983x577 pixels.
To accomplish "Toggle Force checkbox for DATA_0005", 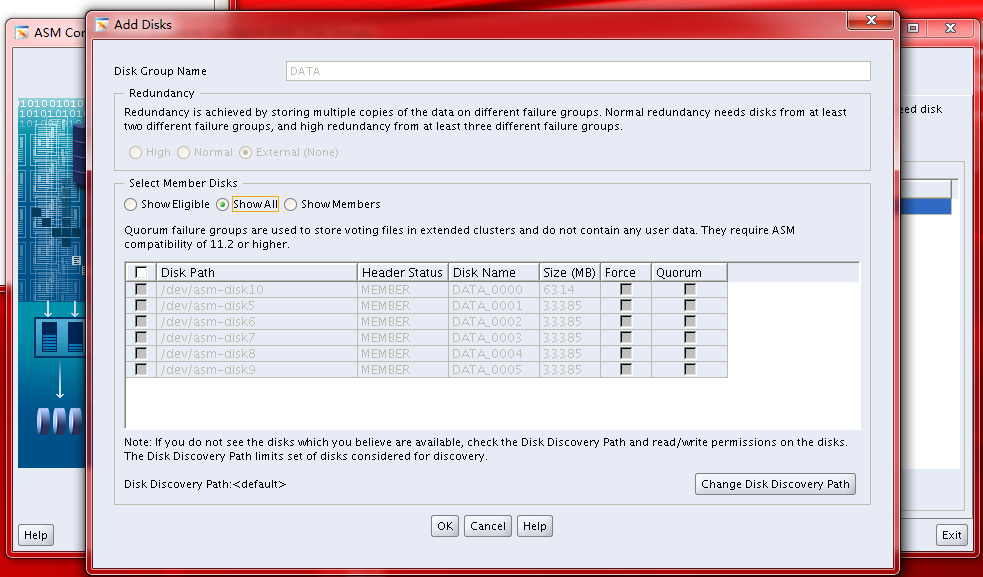I will coord(626,369).
